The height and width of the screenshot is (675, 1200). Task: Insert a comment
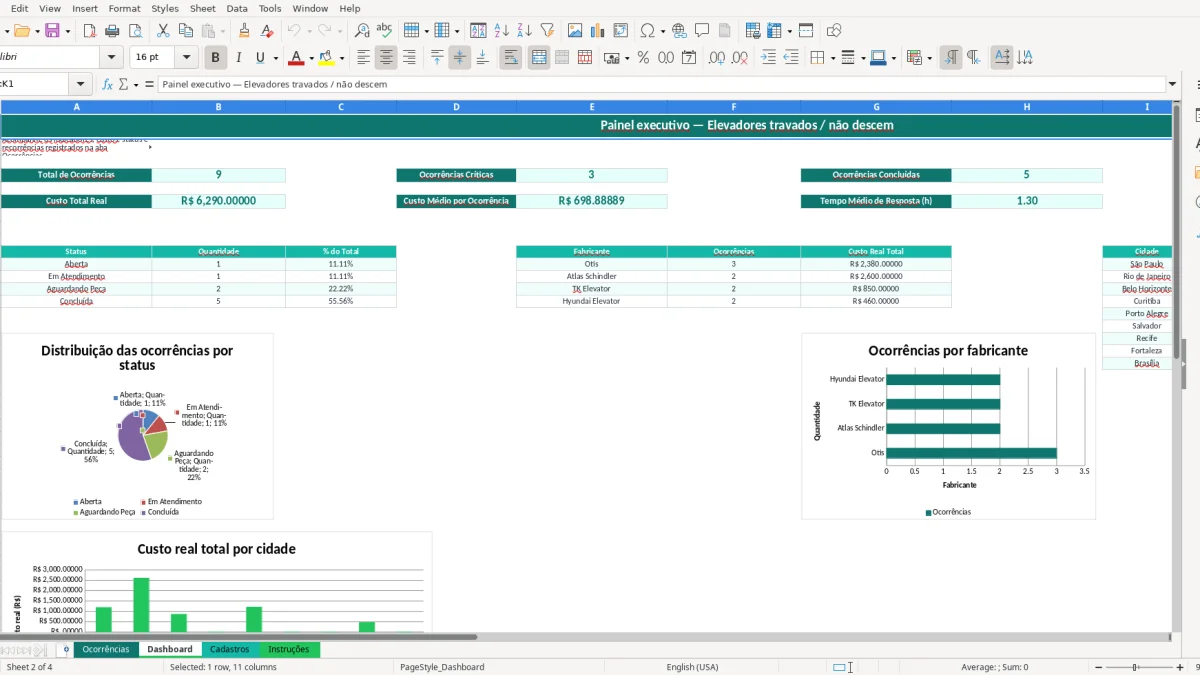pyautogui.click(x=702, y=31)
